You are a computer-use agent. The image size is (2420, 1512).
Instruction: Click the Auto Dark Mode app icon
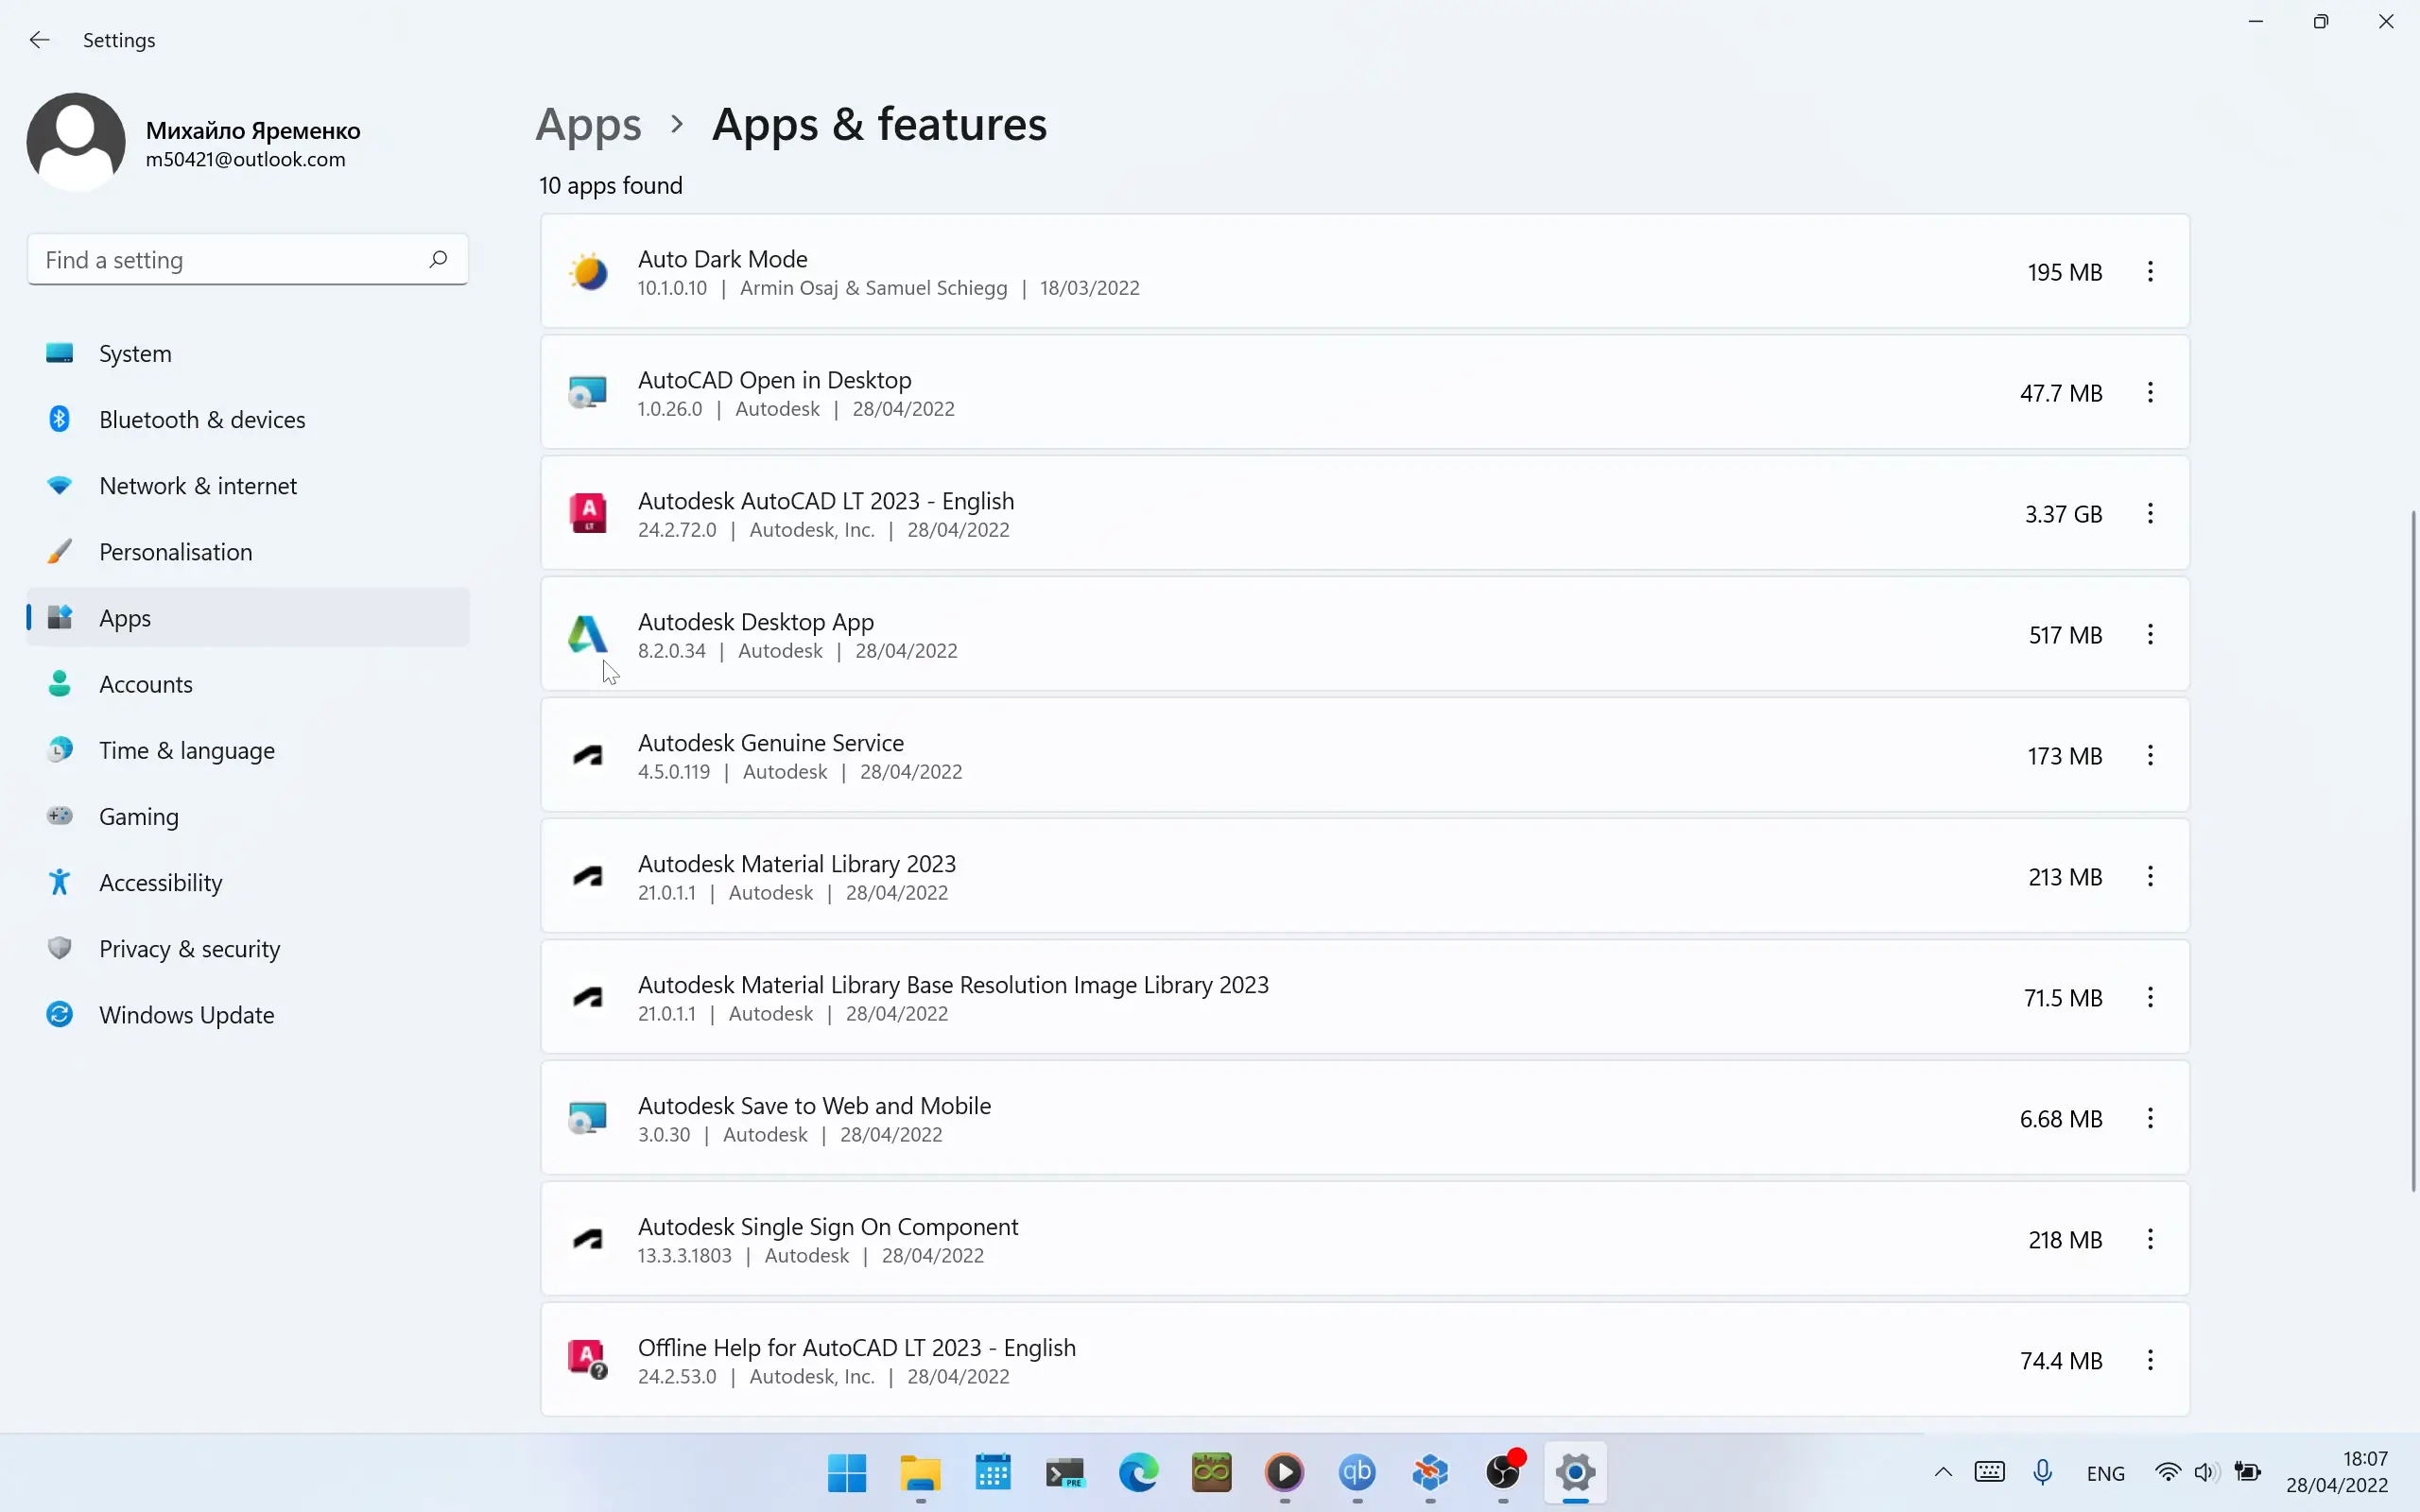587,272
